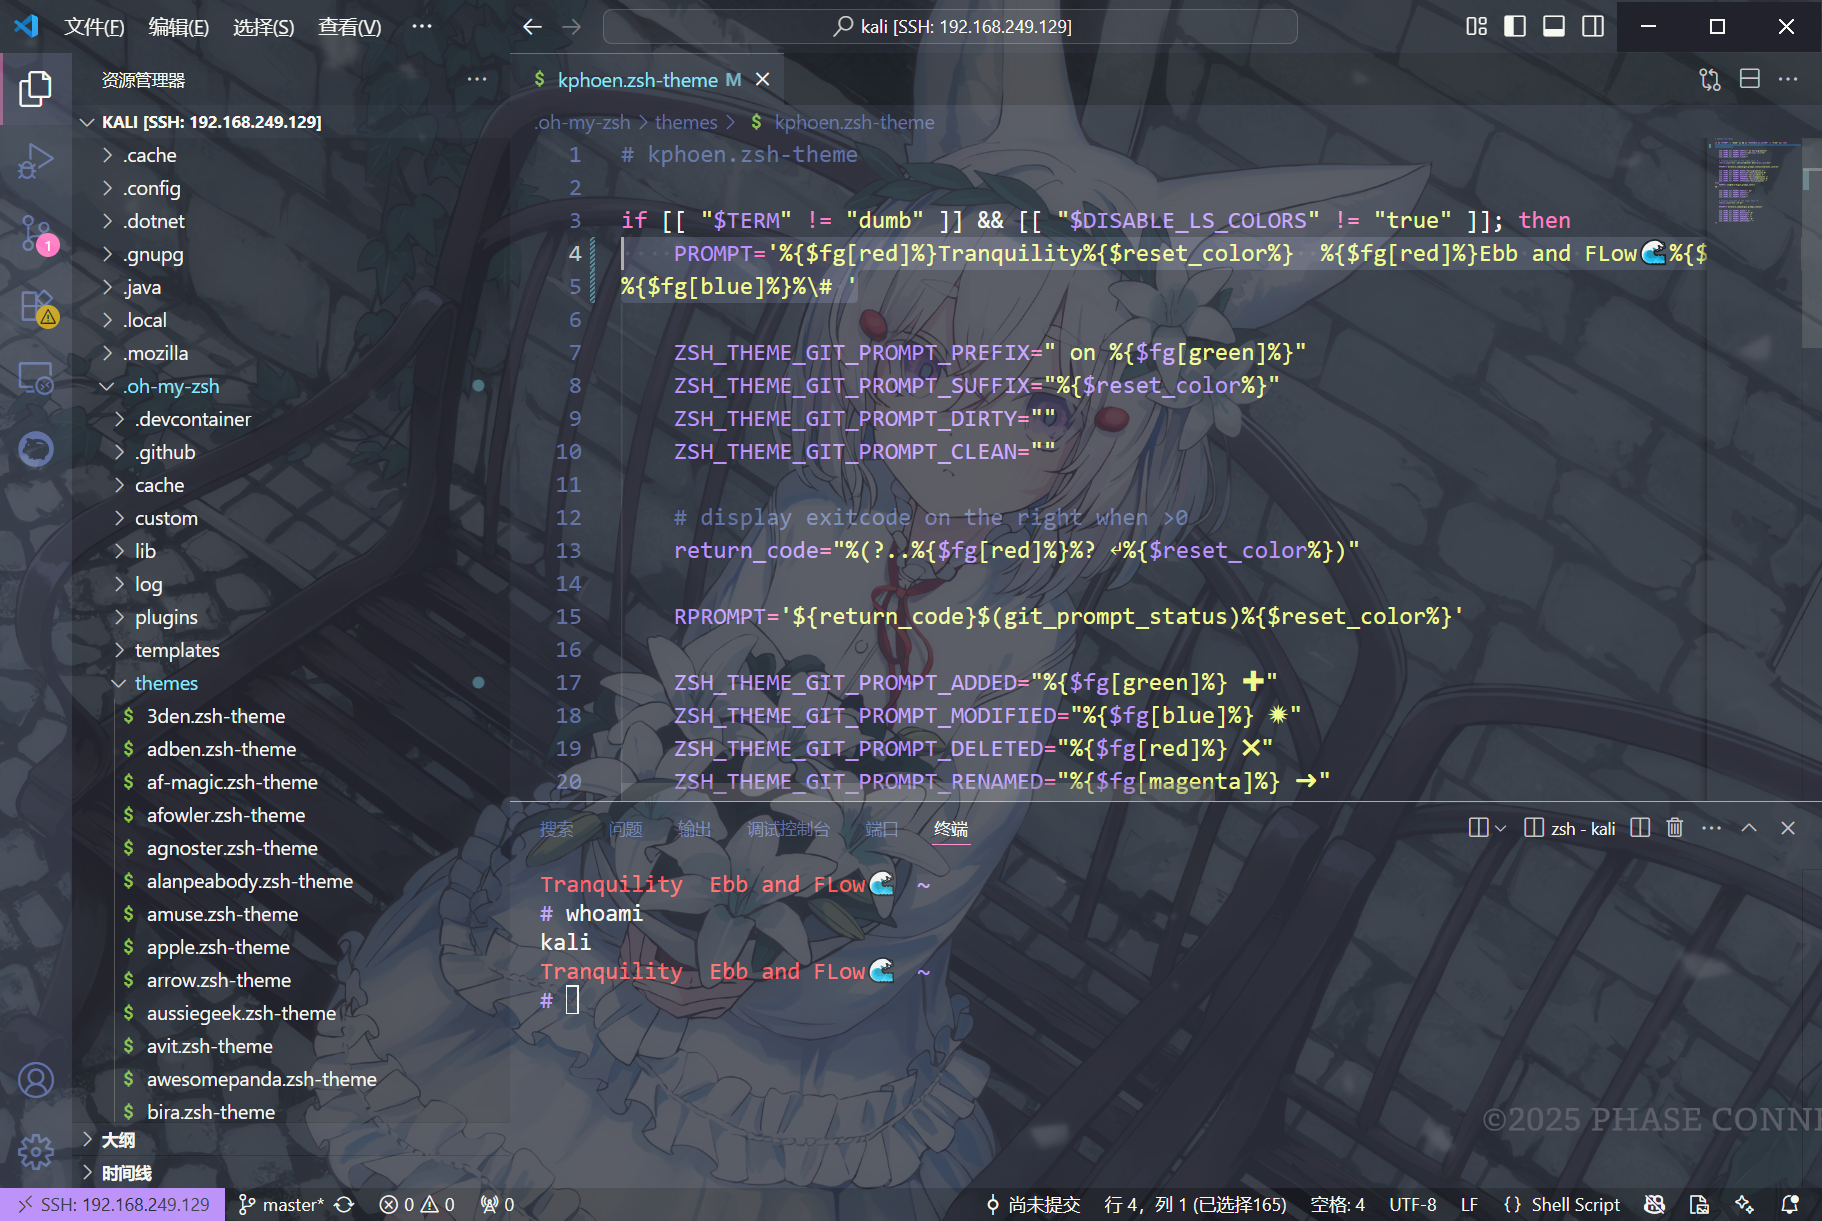
Task: Maximize the panel with the up chevron
Action: point(1749,828)
